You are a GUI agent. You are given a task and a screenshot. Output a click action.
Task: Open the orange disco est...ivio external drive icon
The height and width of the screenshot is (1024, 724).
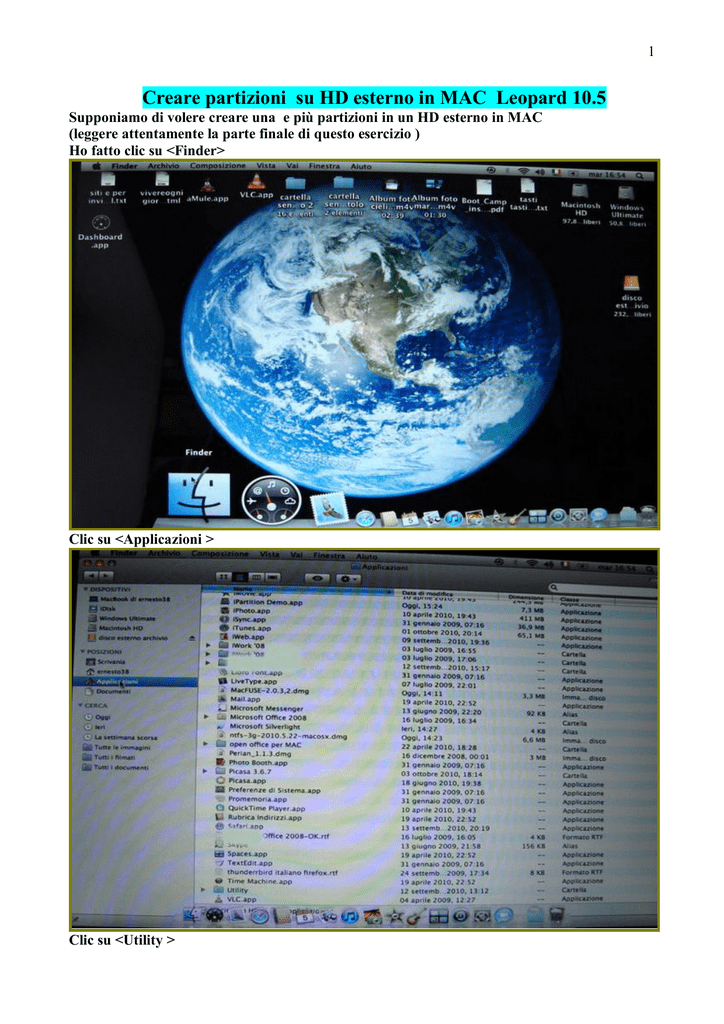click(x=631, y=296)
